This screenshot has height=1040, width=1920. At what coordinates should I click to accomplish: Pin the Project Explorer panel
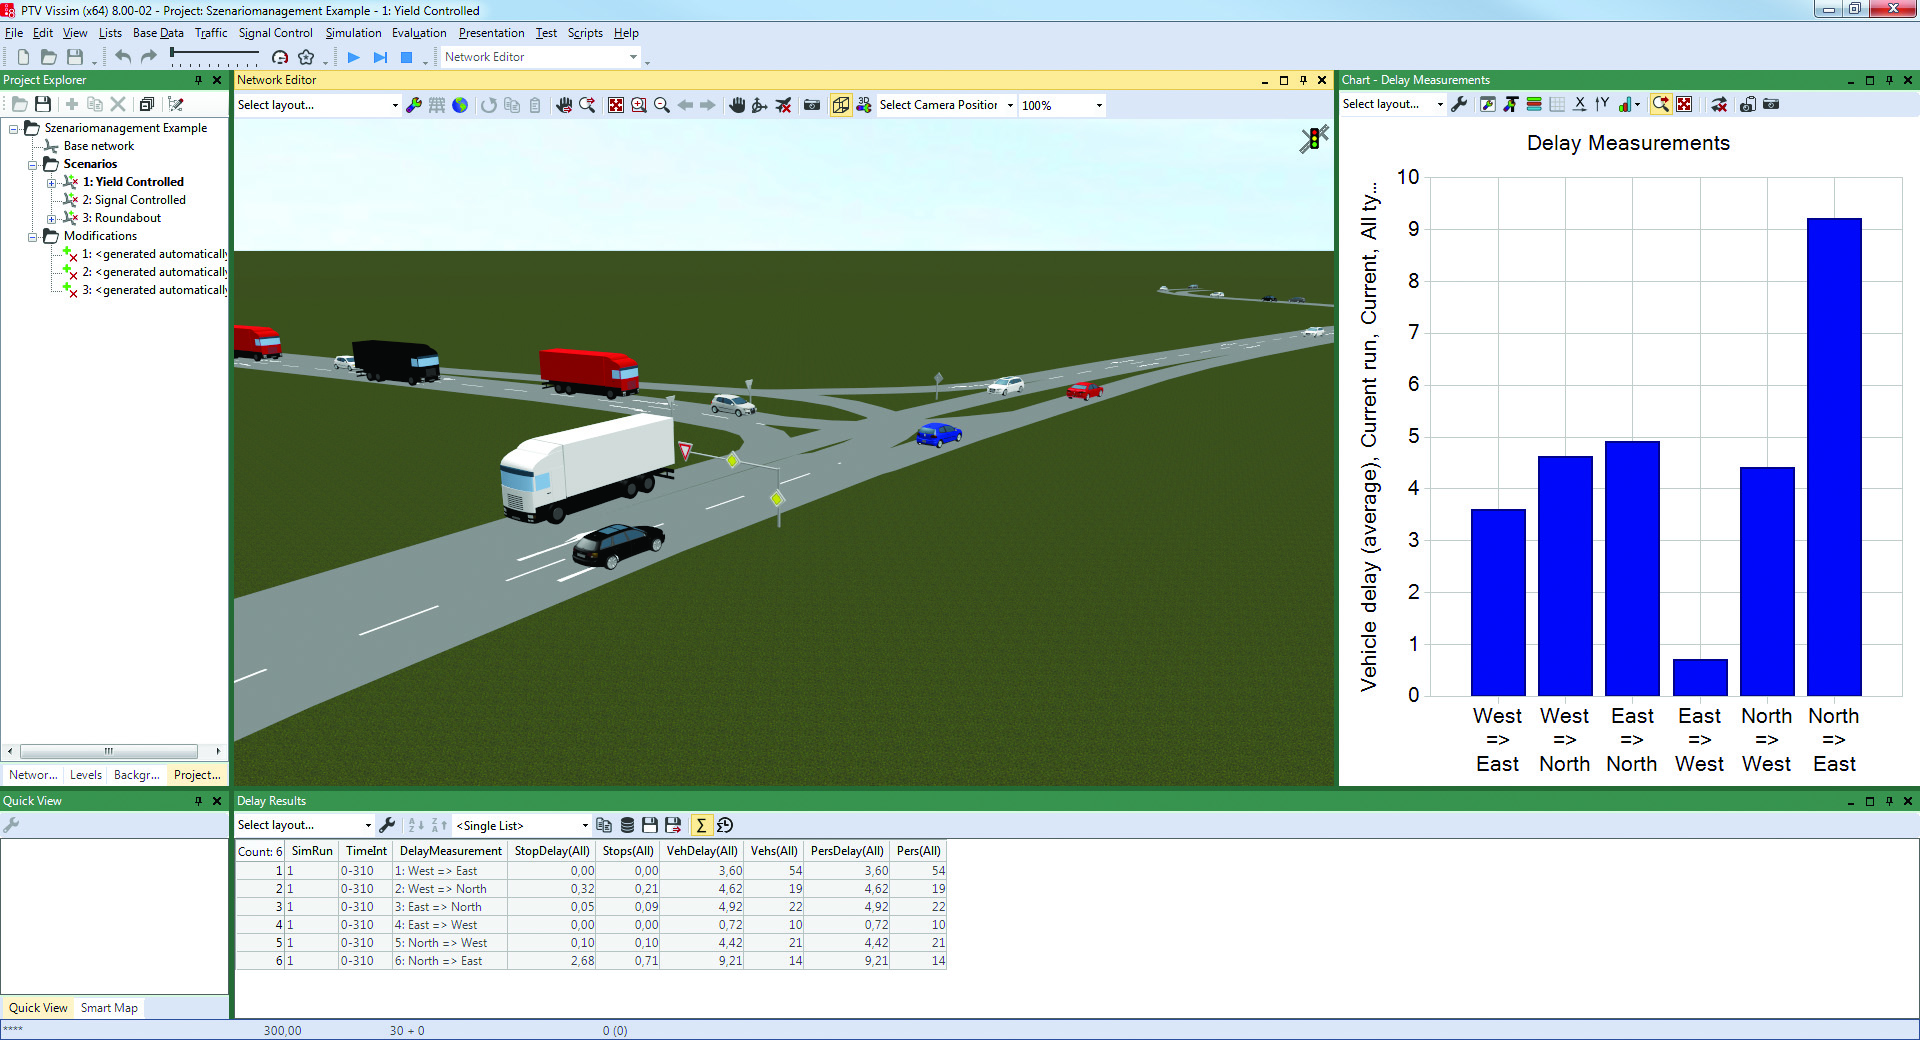pos(199,80)
